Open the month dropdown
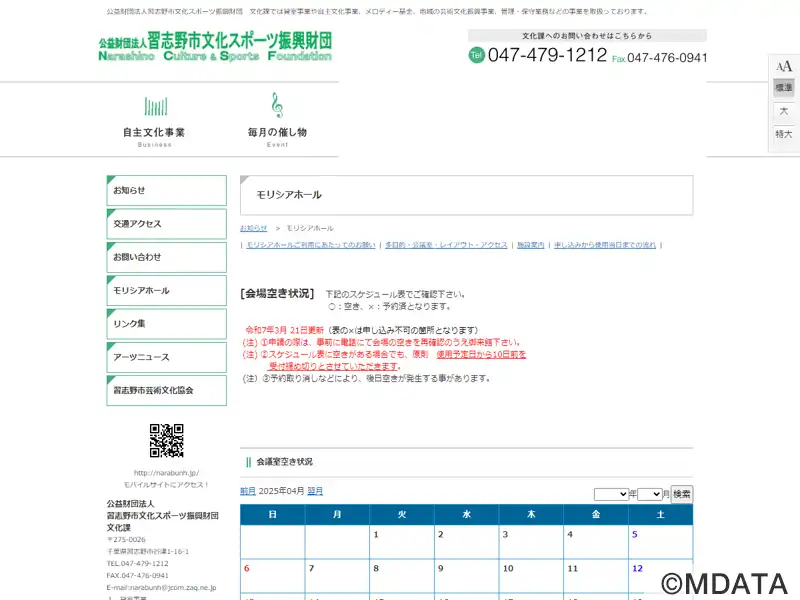Viewport: 800px width, 600px height. pyautogui.click(x=649, y=494)
